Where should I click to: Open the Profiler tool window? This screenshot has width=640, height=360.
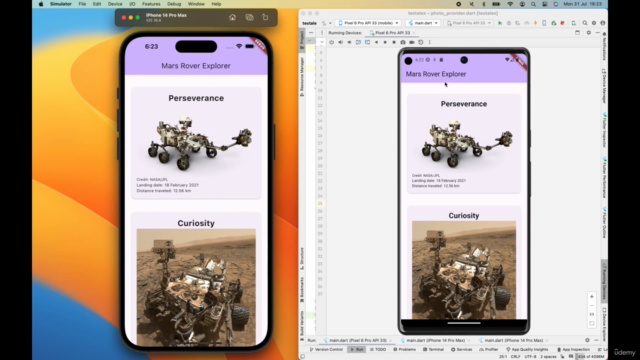pyautogui.click(x=489, y=349)
